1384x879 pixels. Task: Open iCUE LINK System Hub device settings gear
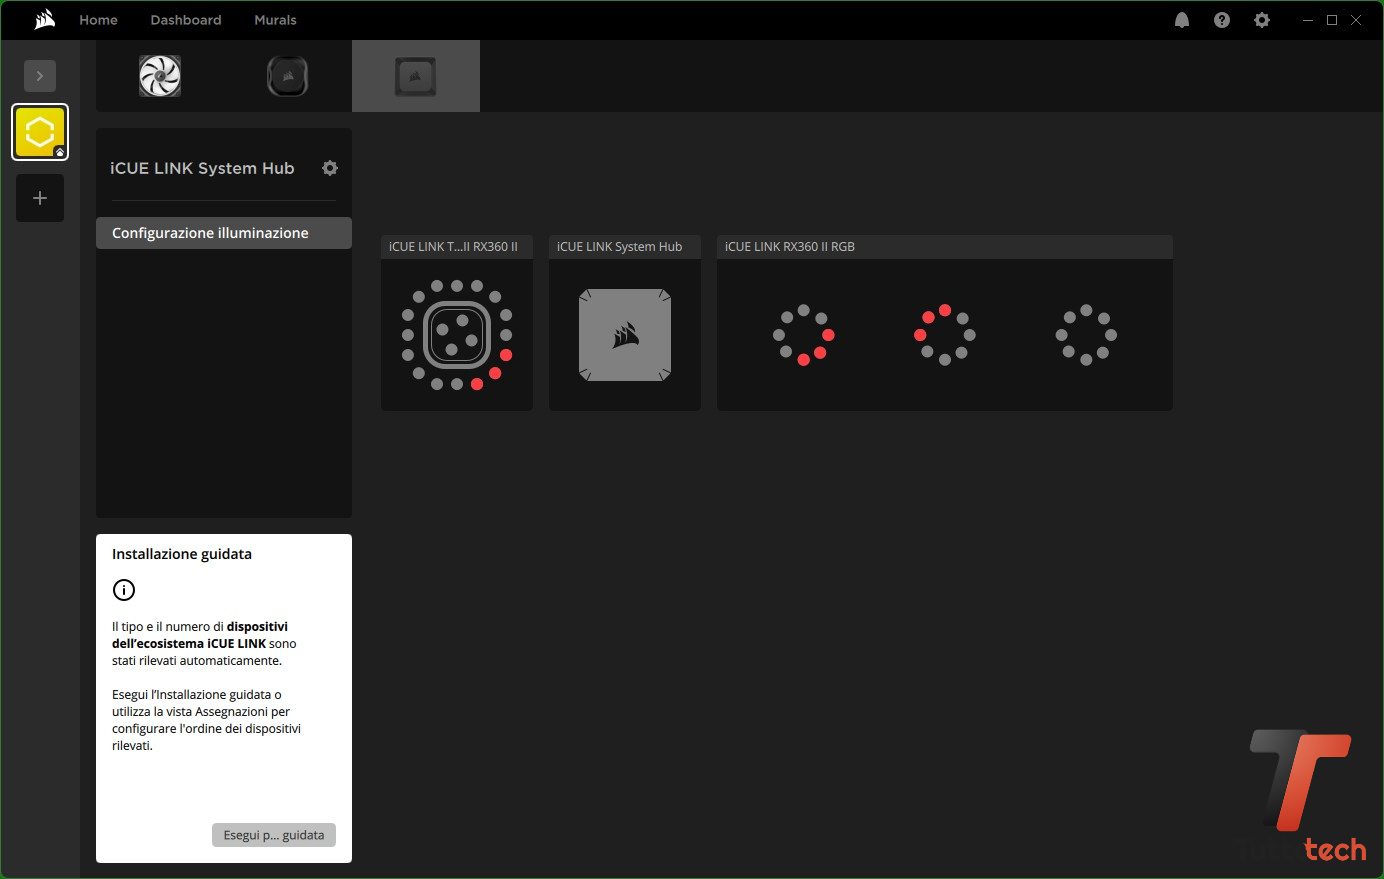330,168
